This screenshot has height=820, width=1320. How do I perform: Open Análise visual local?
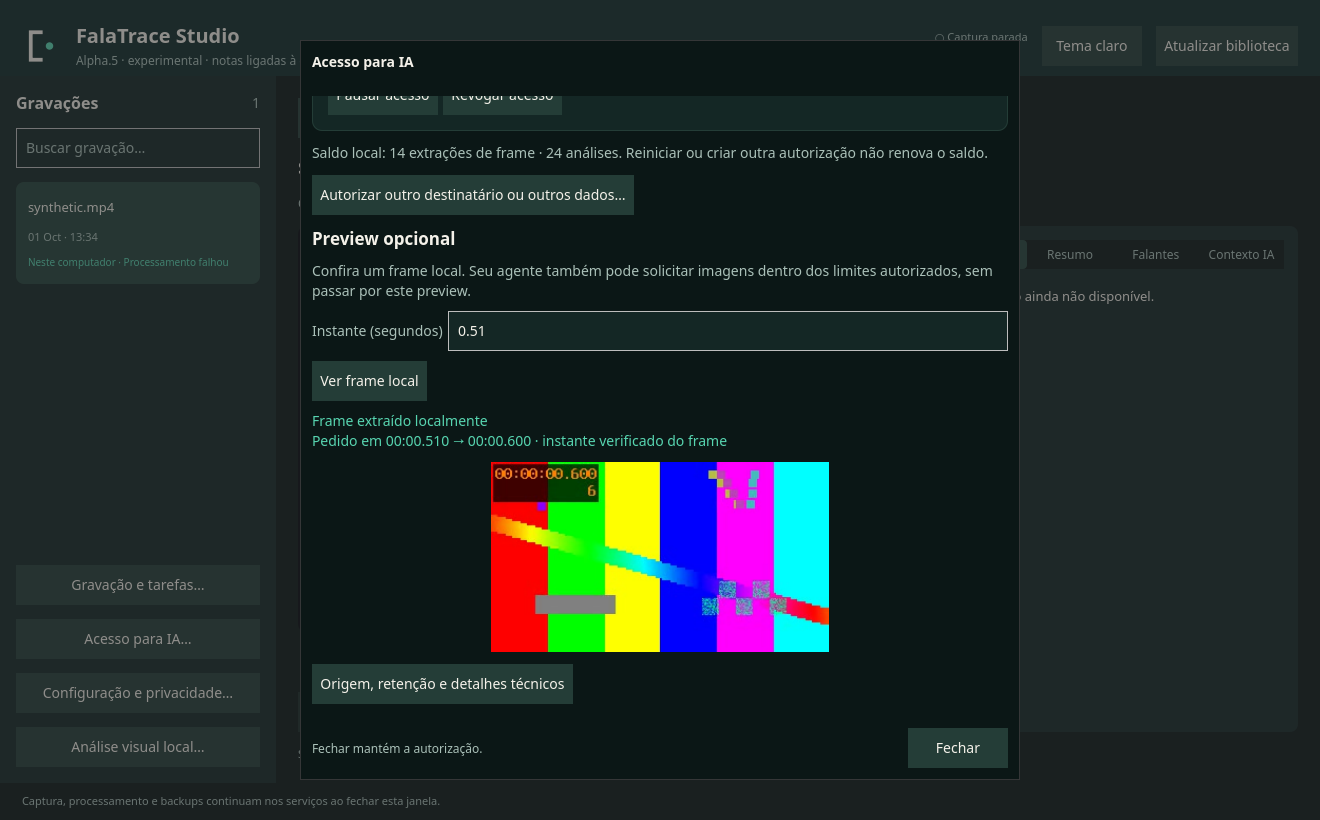click(x=138, y=747)
